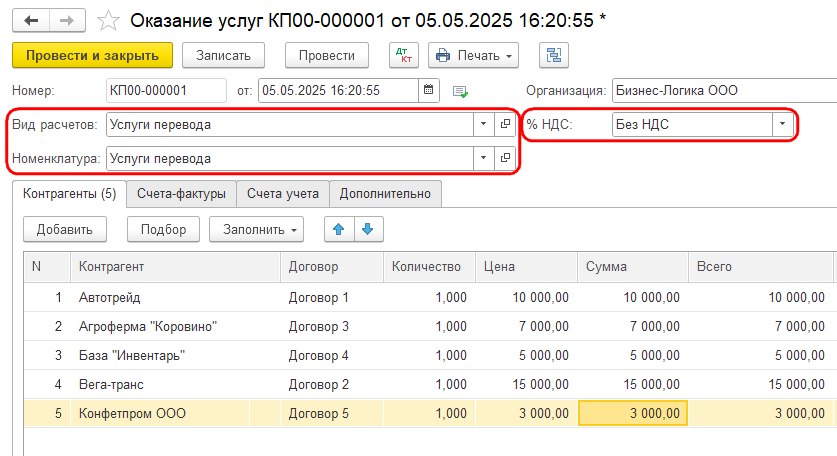Click the Контрагент column header

175,267
